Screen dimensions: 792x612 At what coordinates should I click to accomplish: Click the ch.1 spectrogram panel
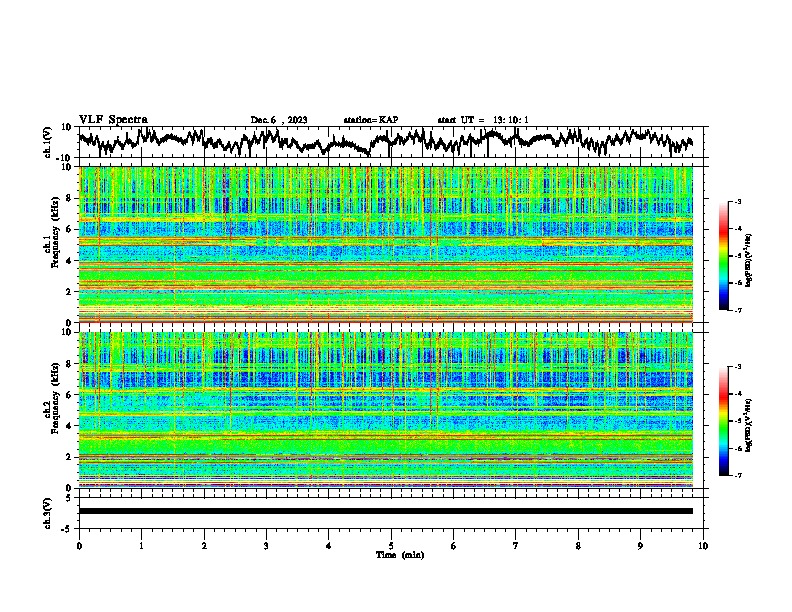tap(386, 244)
